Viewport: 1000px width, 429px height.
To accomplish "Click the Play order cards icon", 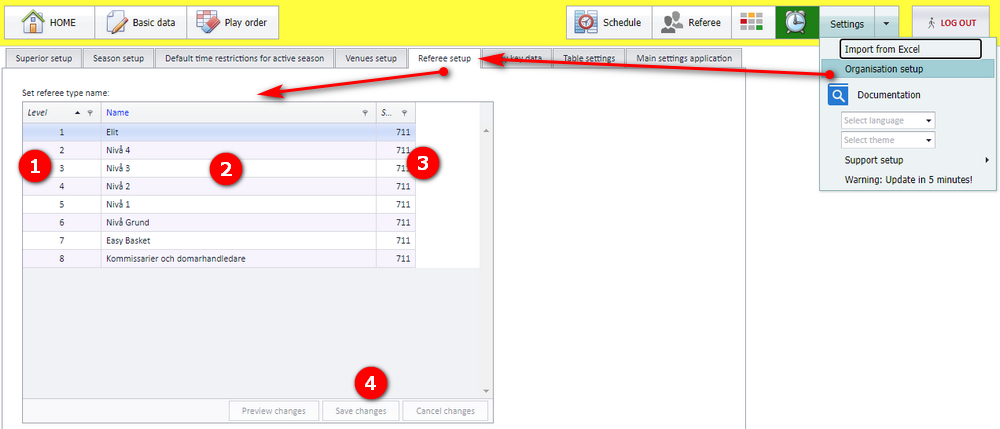I will 207,22.
